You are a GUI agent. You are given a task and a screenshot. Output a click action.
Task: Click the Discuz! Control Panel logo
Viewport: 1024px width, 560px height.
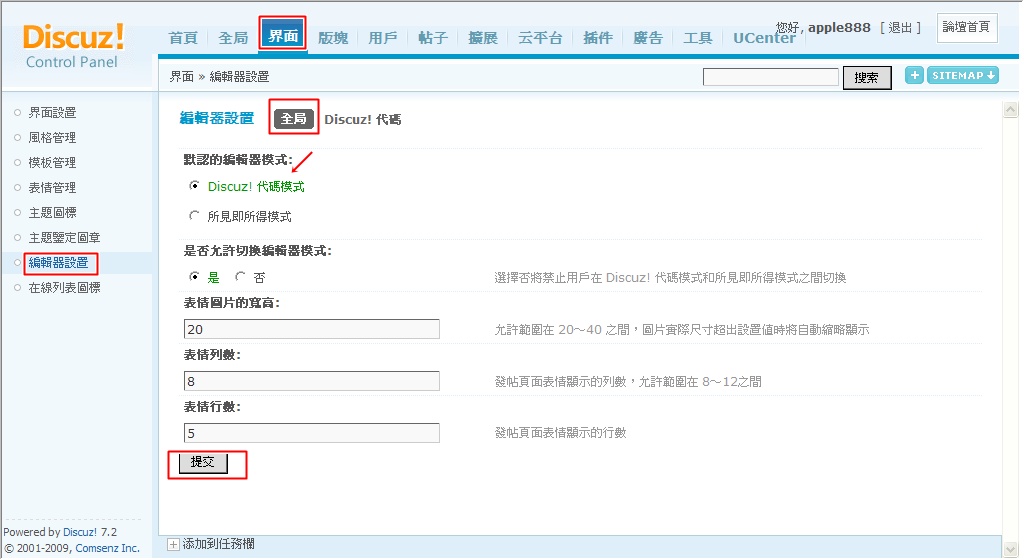(x=72, y=46)
